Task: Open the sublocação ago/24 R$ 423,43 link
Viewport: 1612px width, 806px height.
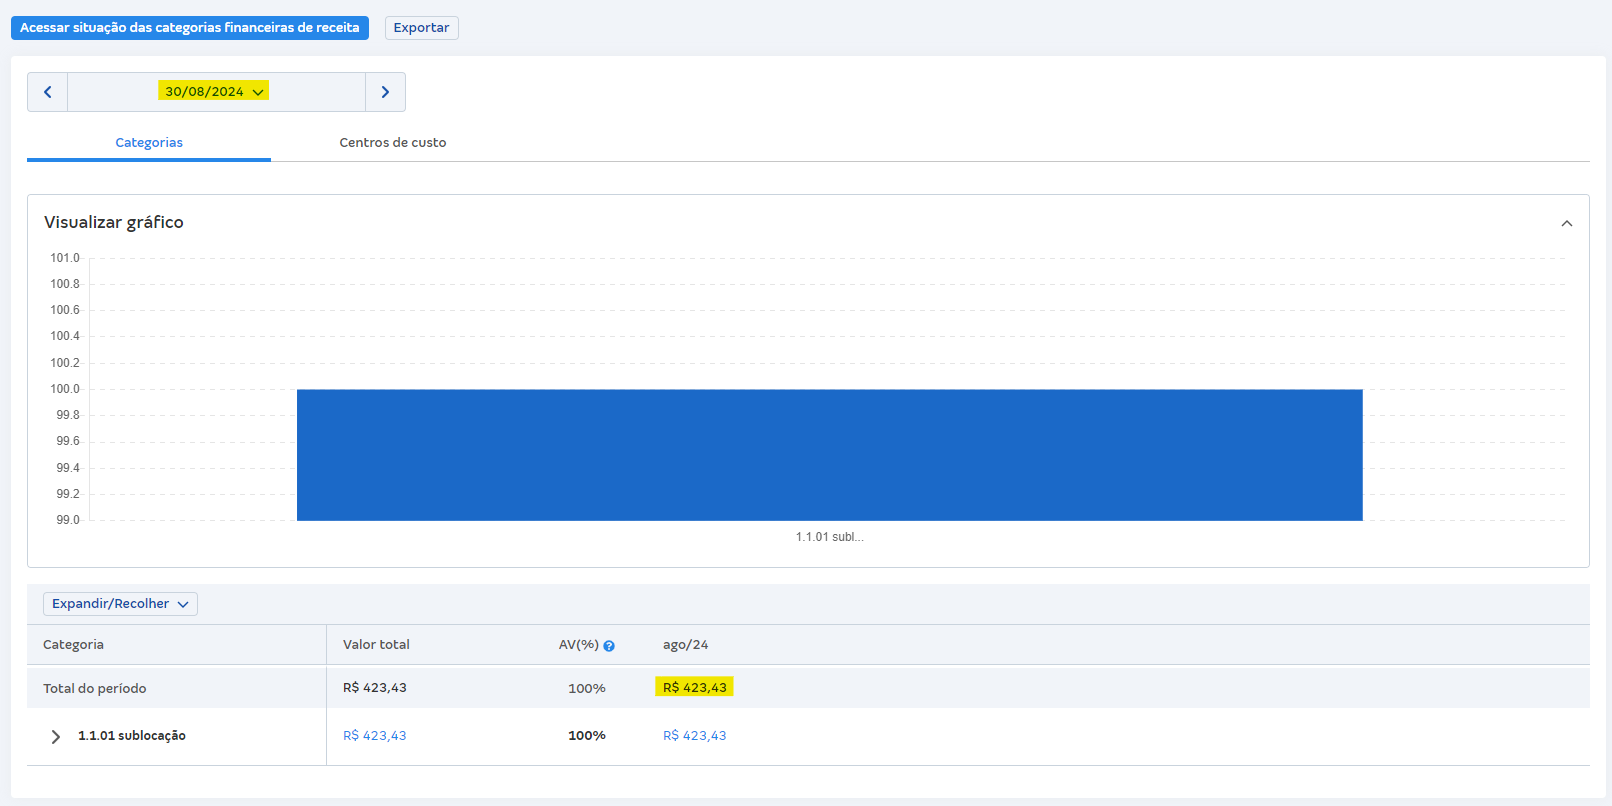Action: [695, 736]
